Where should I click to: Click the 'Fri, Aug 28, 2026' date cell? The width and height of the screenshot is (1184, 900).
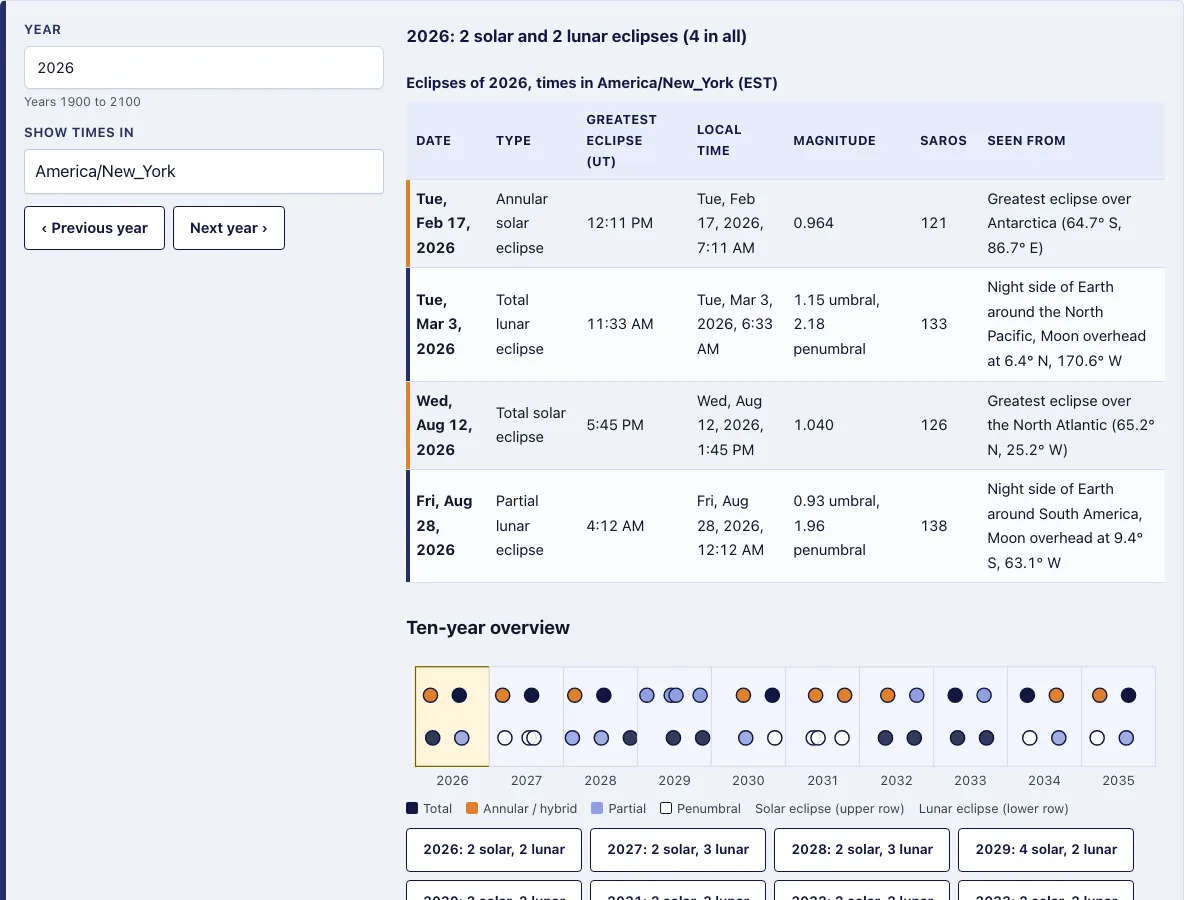445,526
